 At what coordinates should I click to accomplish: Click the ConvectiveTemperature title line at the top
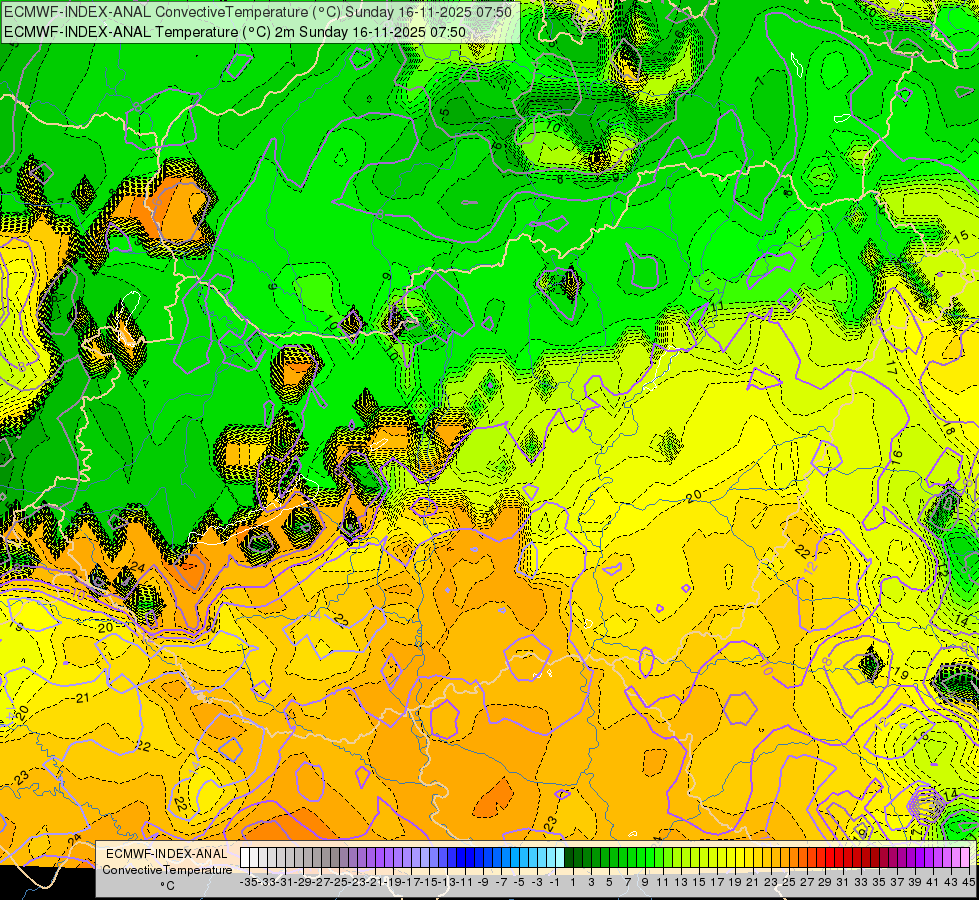tap(258, 12)
